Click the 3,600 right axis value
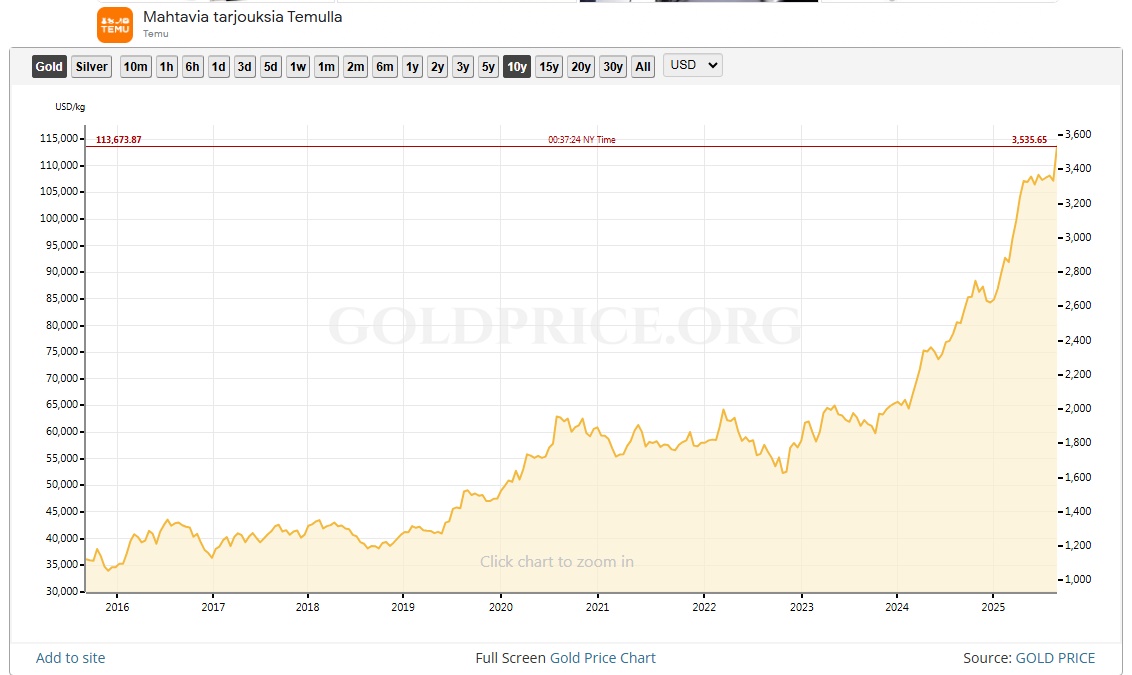The width and height of the screenshot is (1132, 675). tap(1079, 134)
